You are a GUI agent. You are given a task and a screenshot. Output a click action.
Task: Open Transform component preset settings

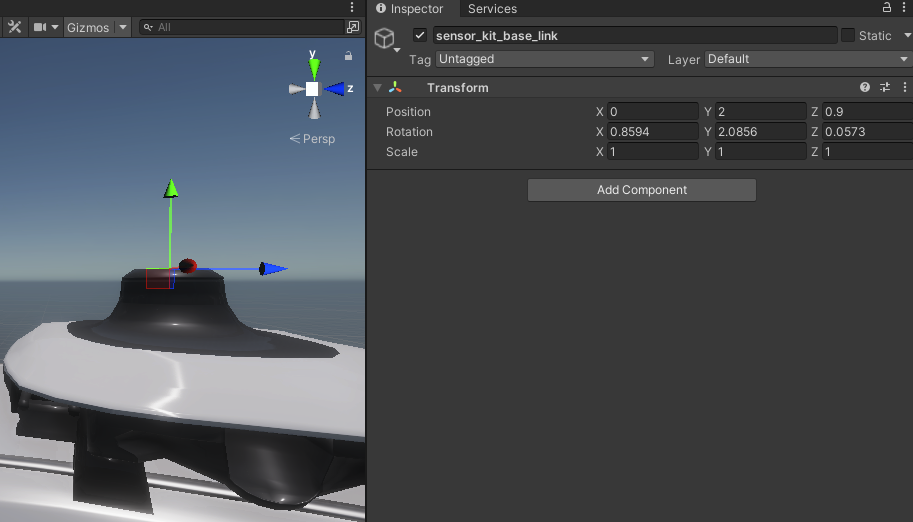pyautogui.click(x=885, y=88)
